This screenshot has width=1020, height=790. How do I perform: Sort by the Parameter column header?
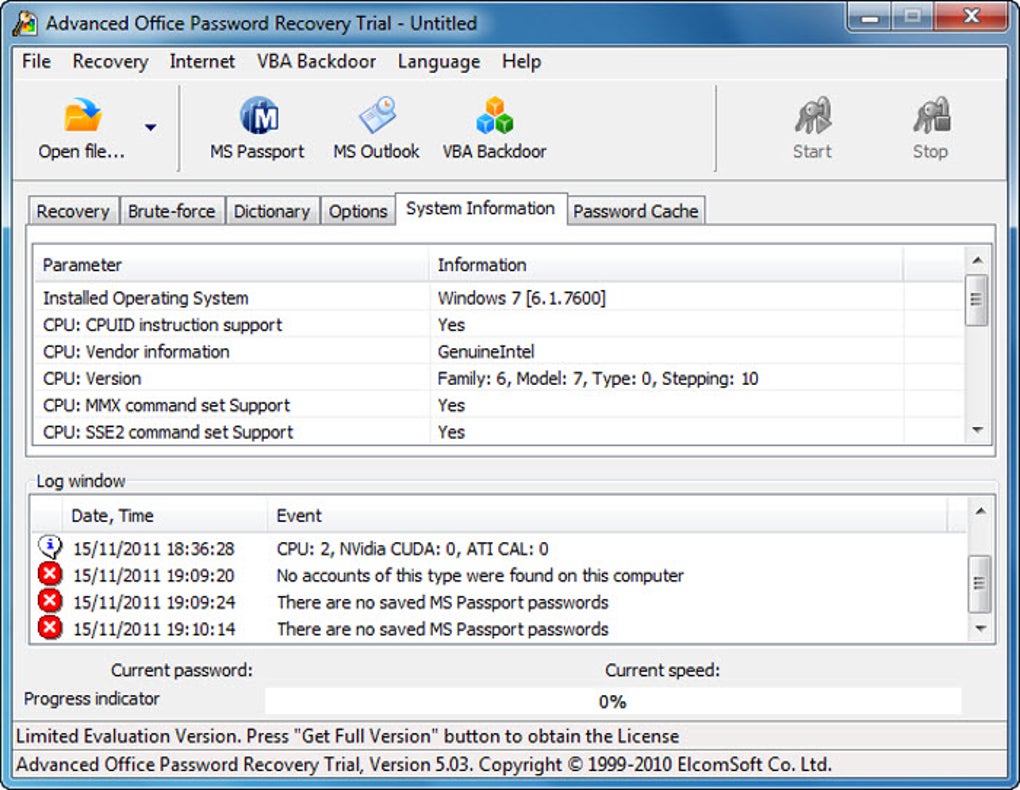click(x=231, y=265)
